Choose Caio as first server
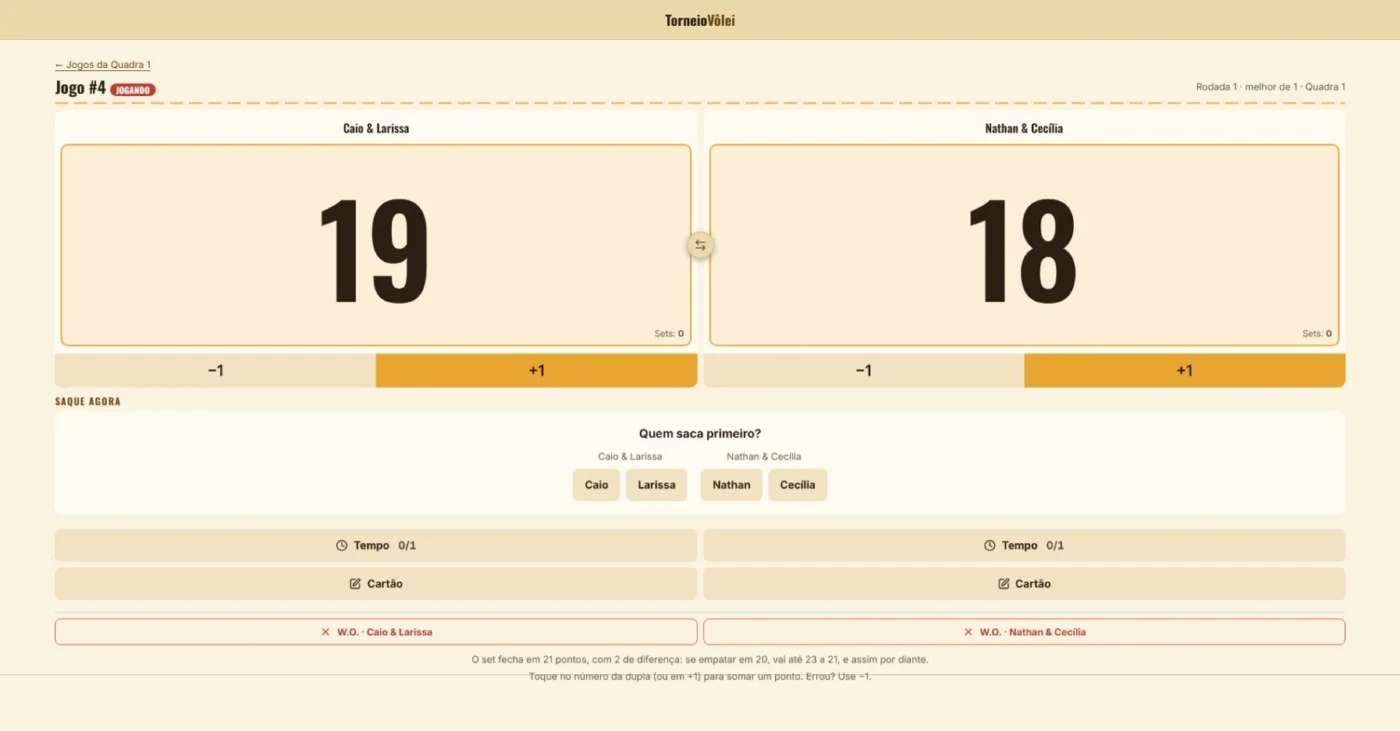The image size is (1400, 731). point(596,485)
